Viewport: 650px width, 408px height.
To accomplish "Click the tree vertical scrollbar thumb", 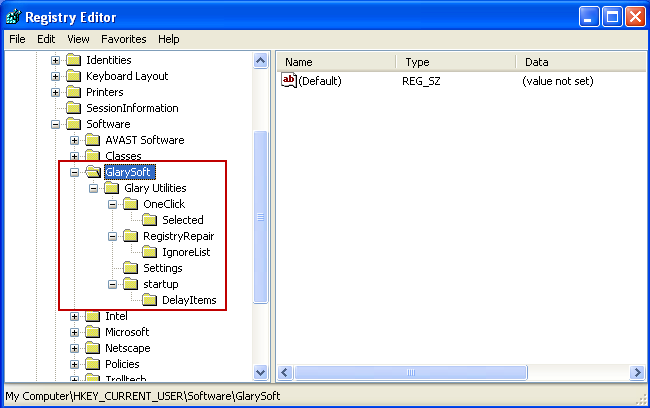I will click(x=260, y=217).
